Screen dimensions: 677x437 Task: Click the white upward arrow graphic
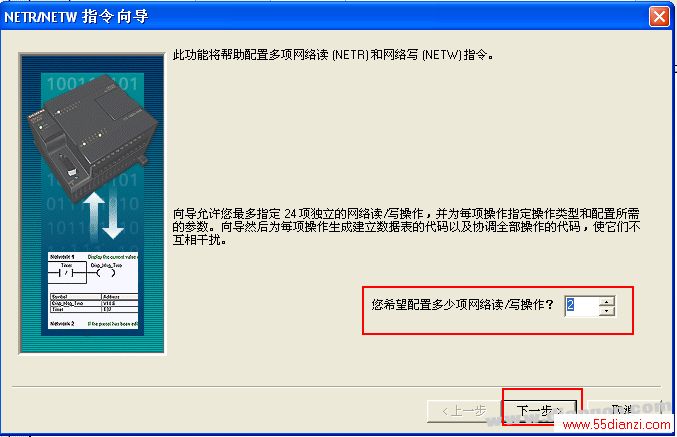[x=95, y=215]
